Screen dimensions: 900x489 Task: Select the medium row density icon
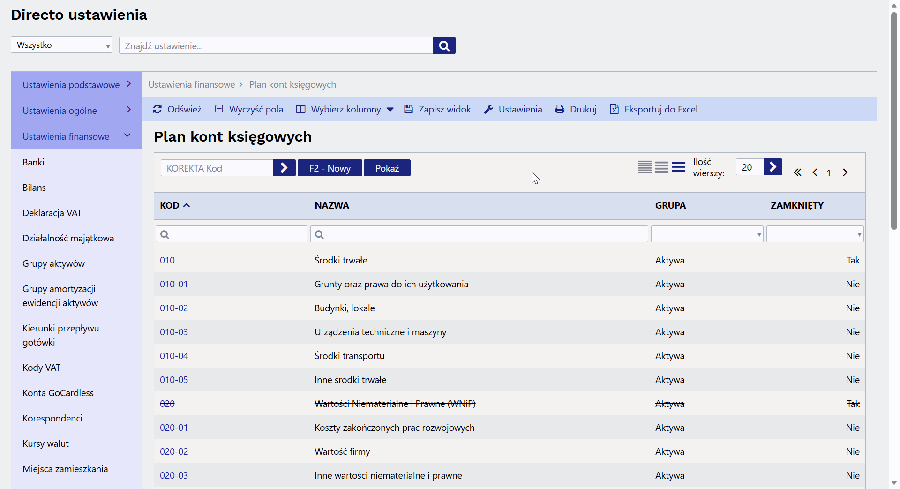click(x=661, y=167)
